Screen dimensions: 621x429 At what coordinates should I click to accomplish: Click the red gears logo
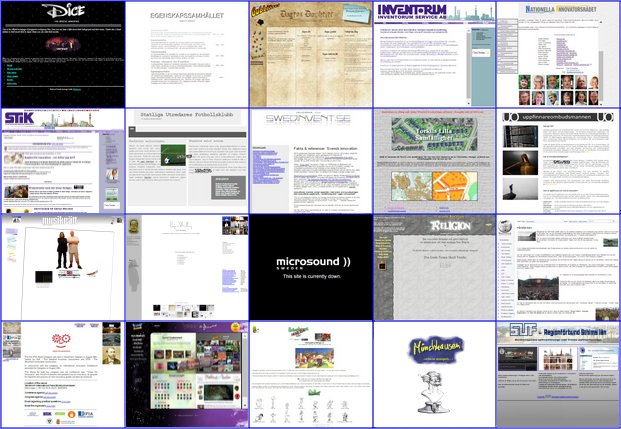(x=61, y=340)
